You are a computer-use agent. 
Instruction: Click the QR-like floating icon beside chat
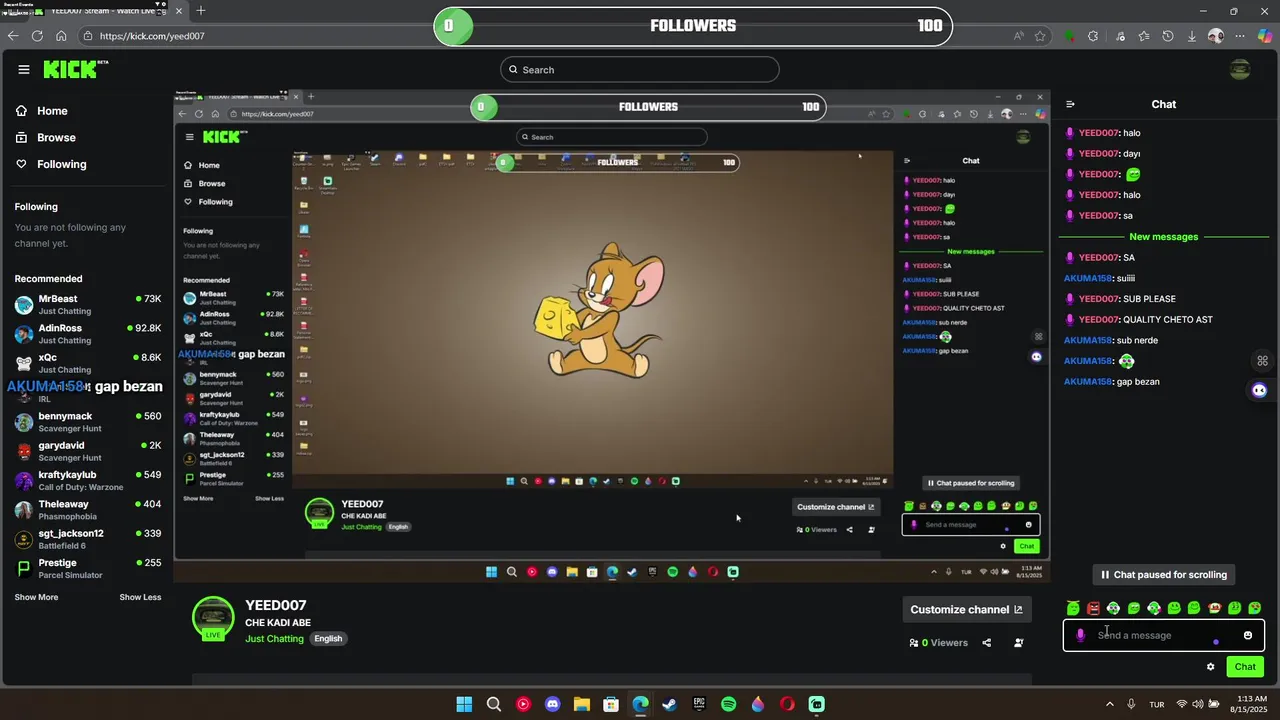[x=1262, y=361]
